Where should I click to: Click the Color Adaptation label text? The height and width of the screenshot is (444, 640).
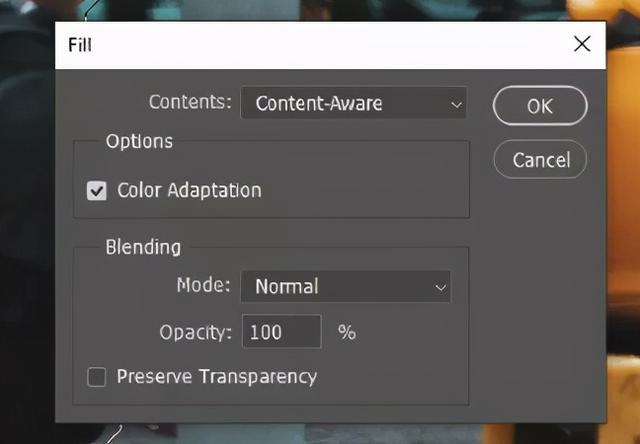pyautogui.click(x=189, y=190)
